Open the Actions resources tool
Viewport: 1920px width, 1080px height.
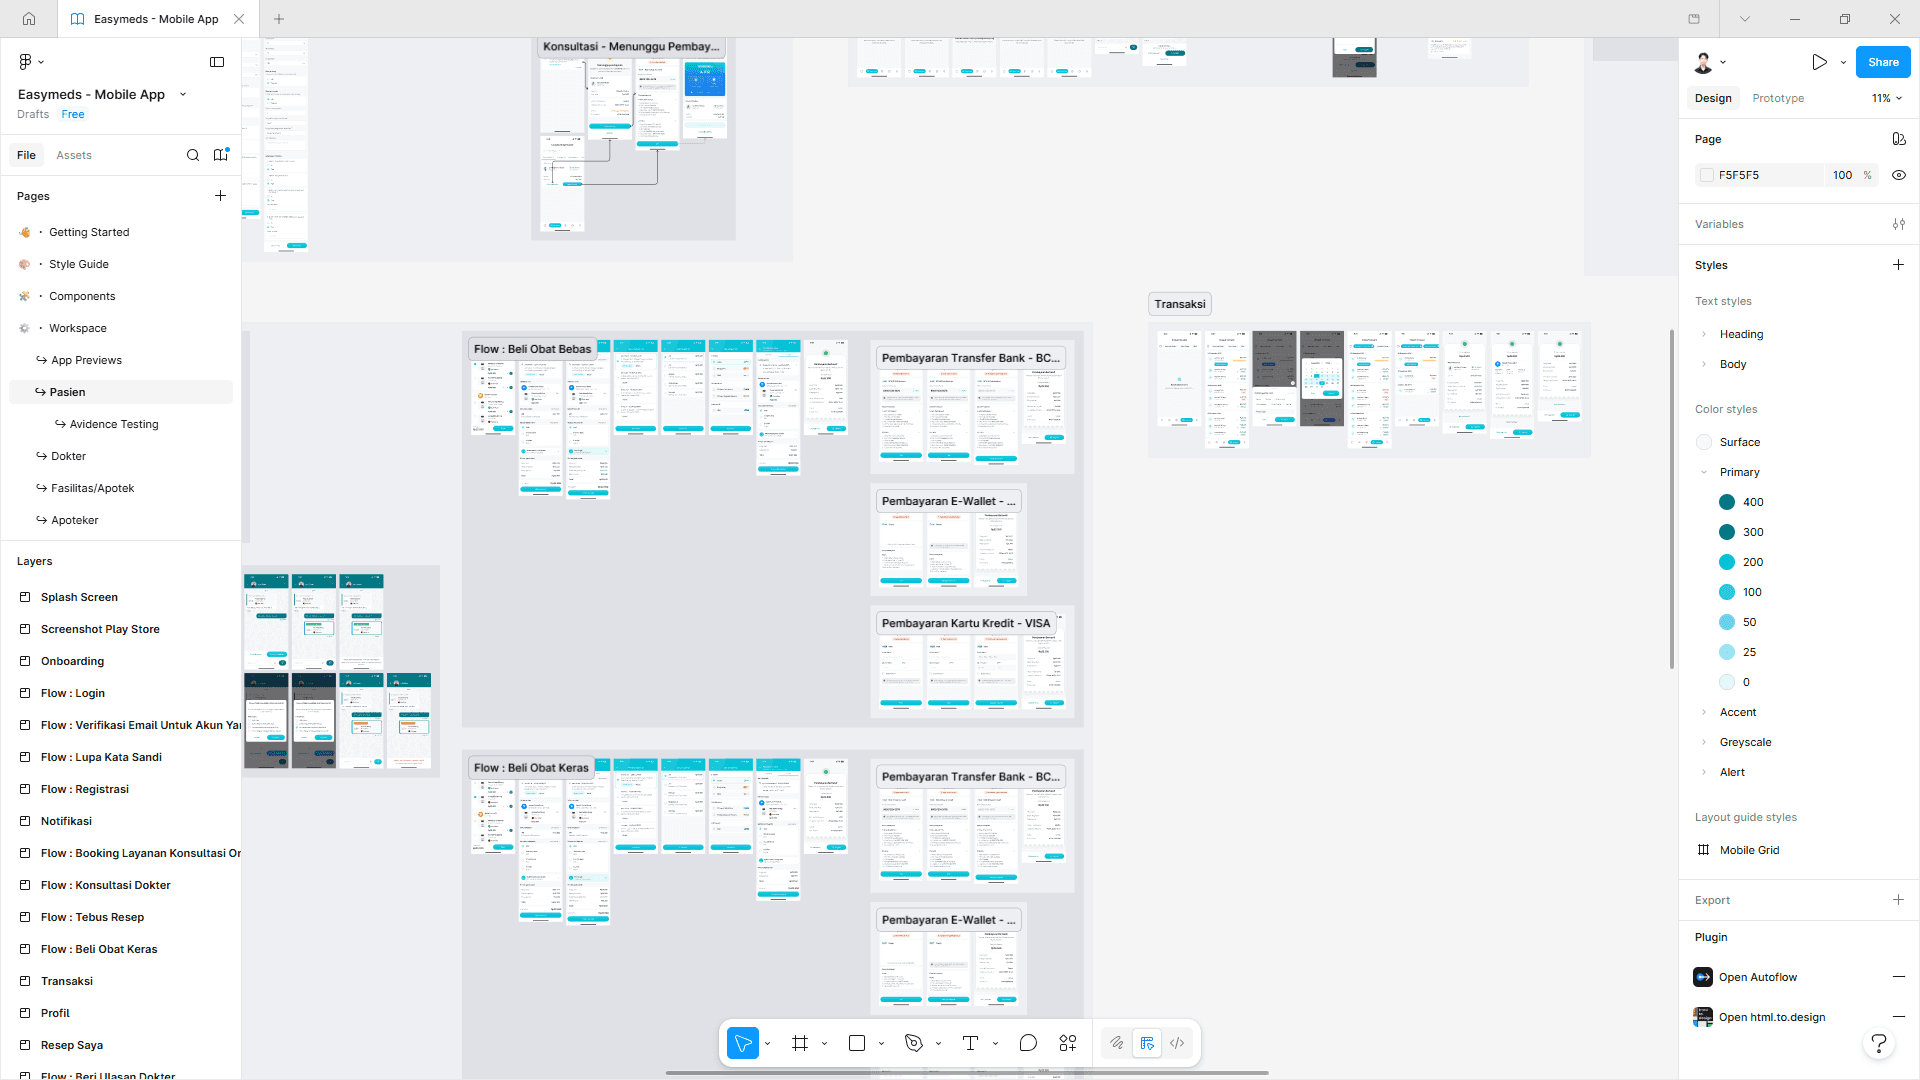pos(1068,1043)
